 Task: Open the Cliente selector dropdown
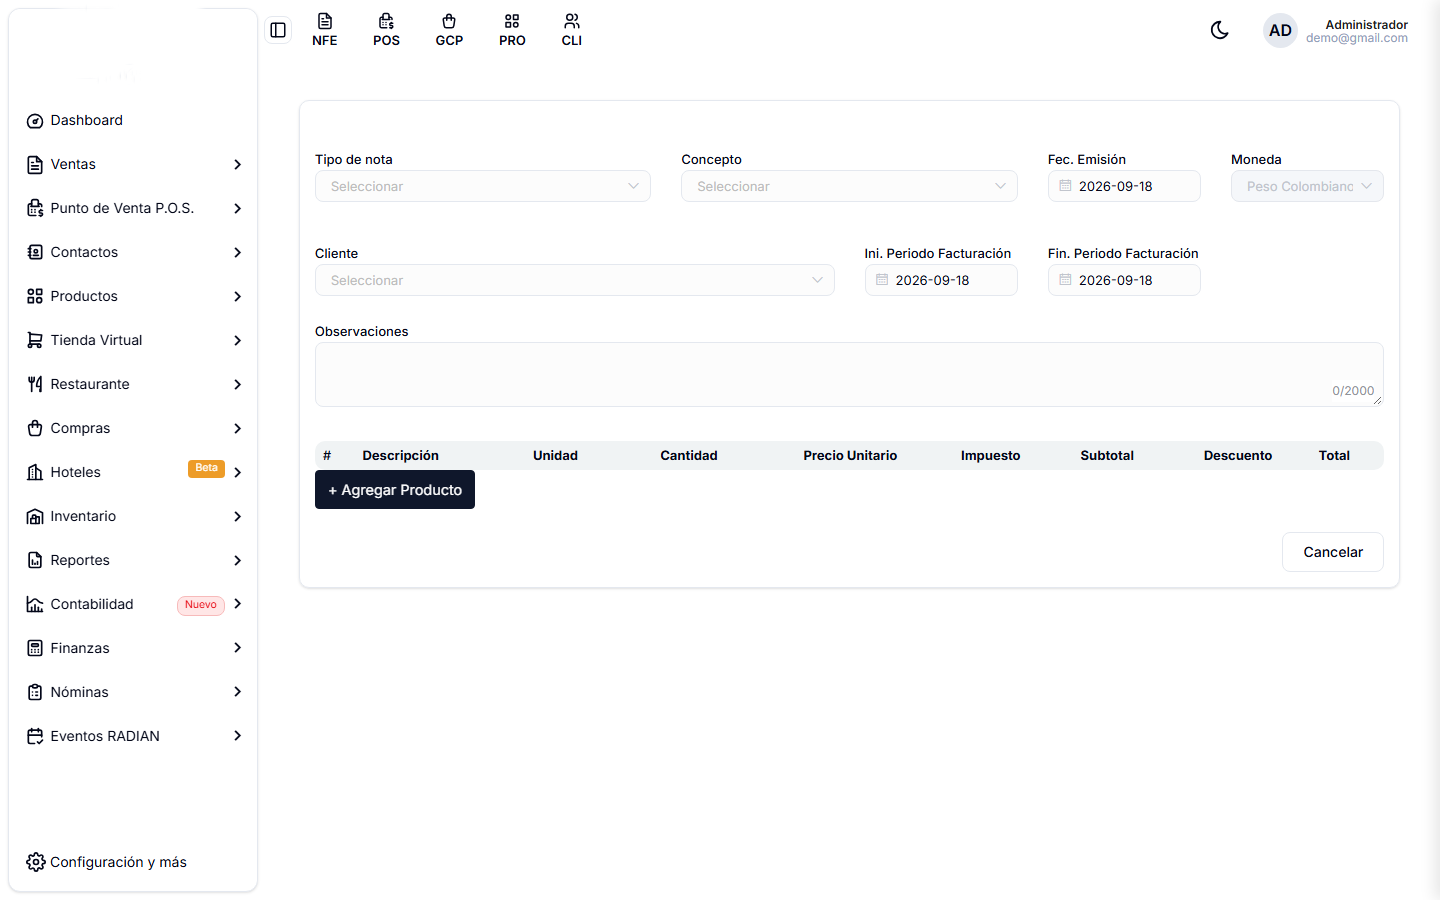tap(575, 280)
